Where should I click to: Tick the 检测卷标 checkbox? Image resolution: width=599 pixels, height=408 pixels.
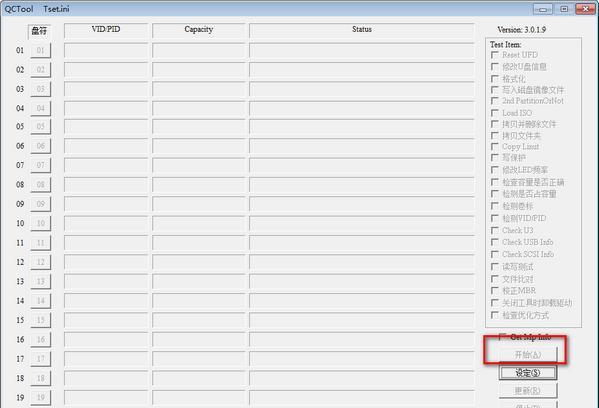pyautogui.click(x=495, y=206)
